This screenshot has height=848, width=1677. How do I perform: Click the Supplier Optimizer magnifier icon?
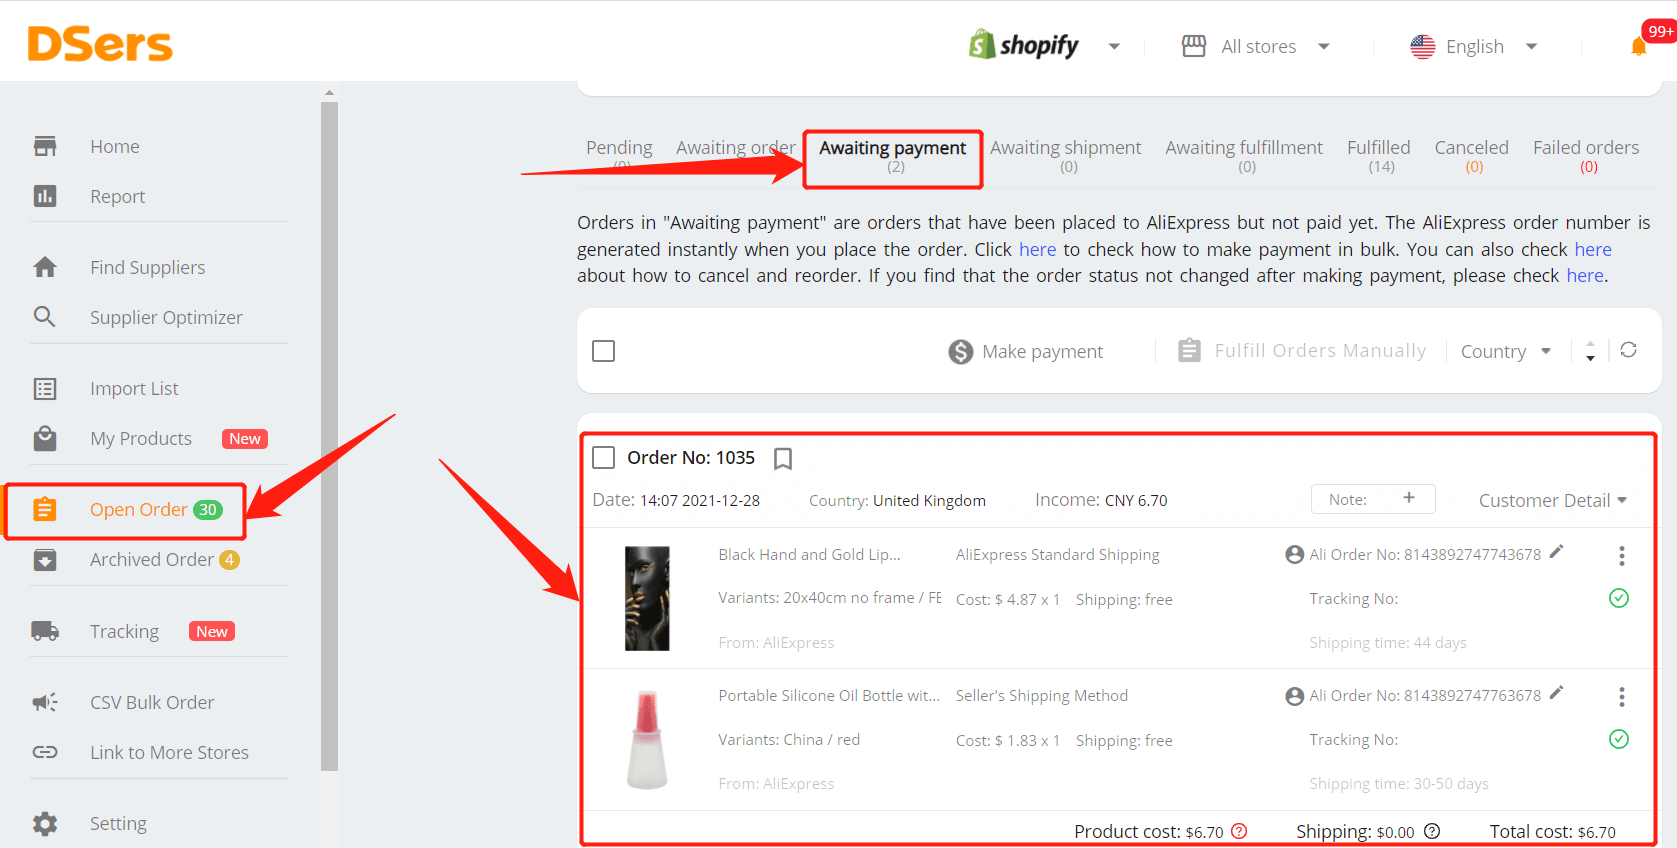click(x=45, y=317)
